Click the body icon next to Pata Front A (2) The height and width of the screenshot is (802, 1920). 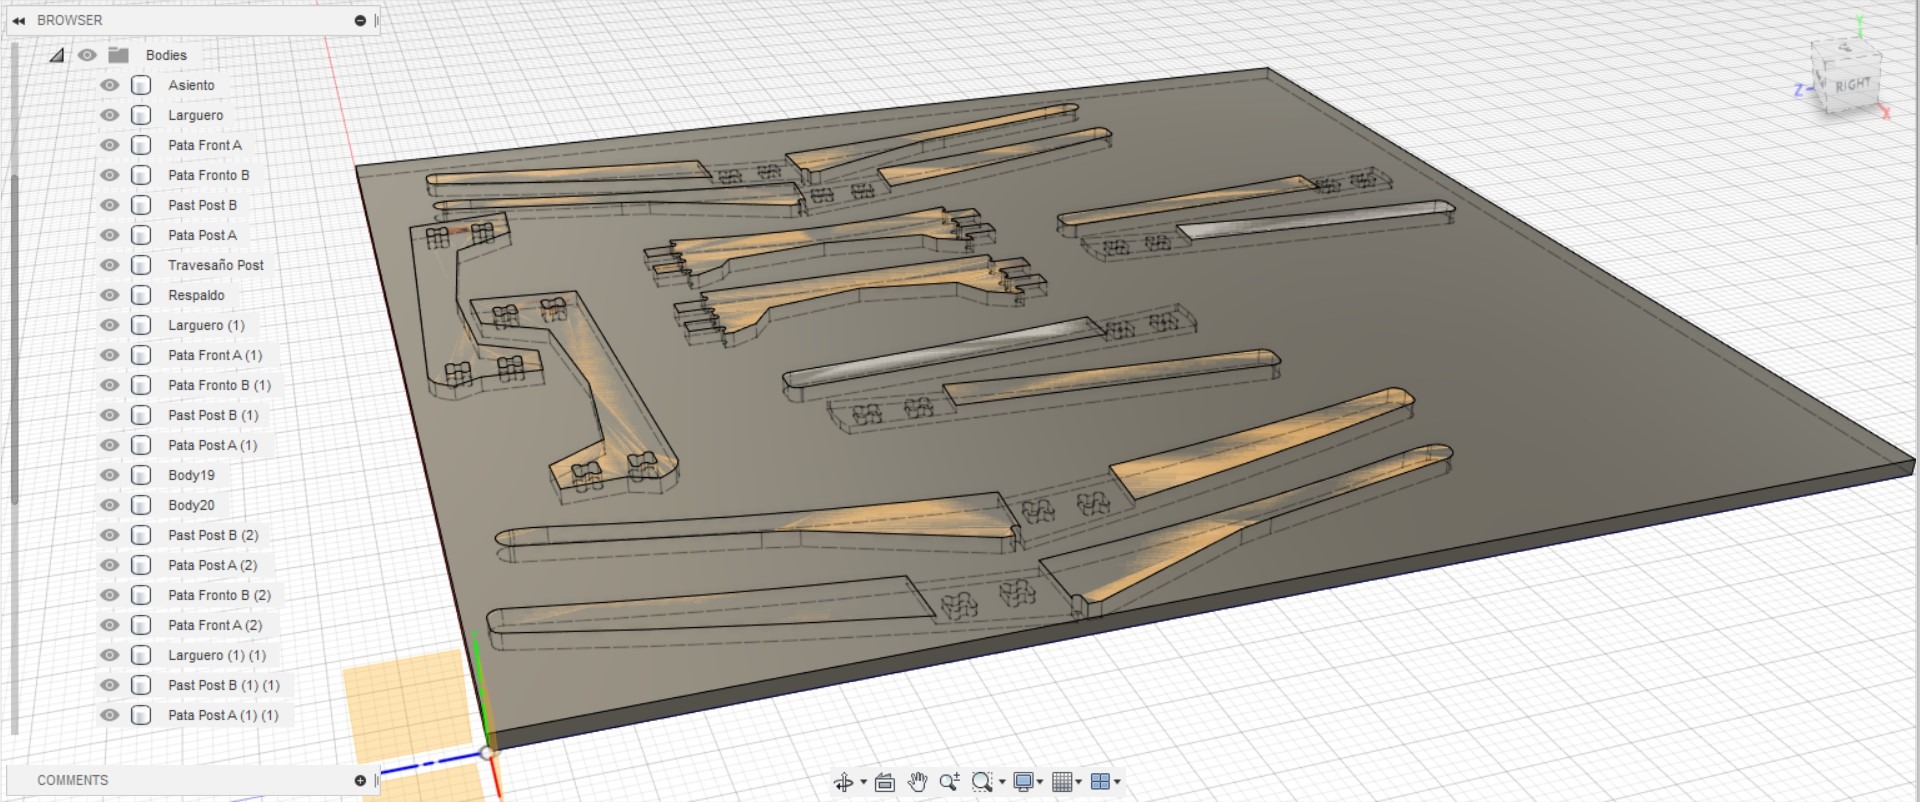pos(141,625)
